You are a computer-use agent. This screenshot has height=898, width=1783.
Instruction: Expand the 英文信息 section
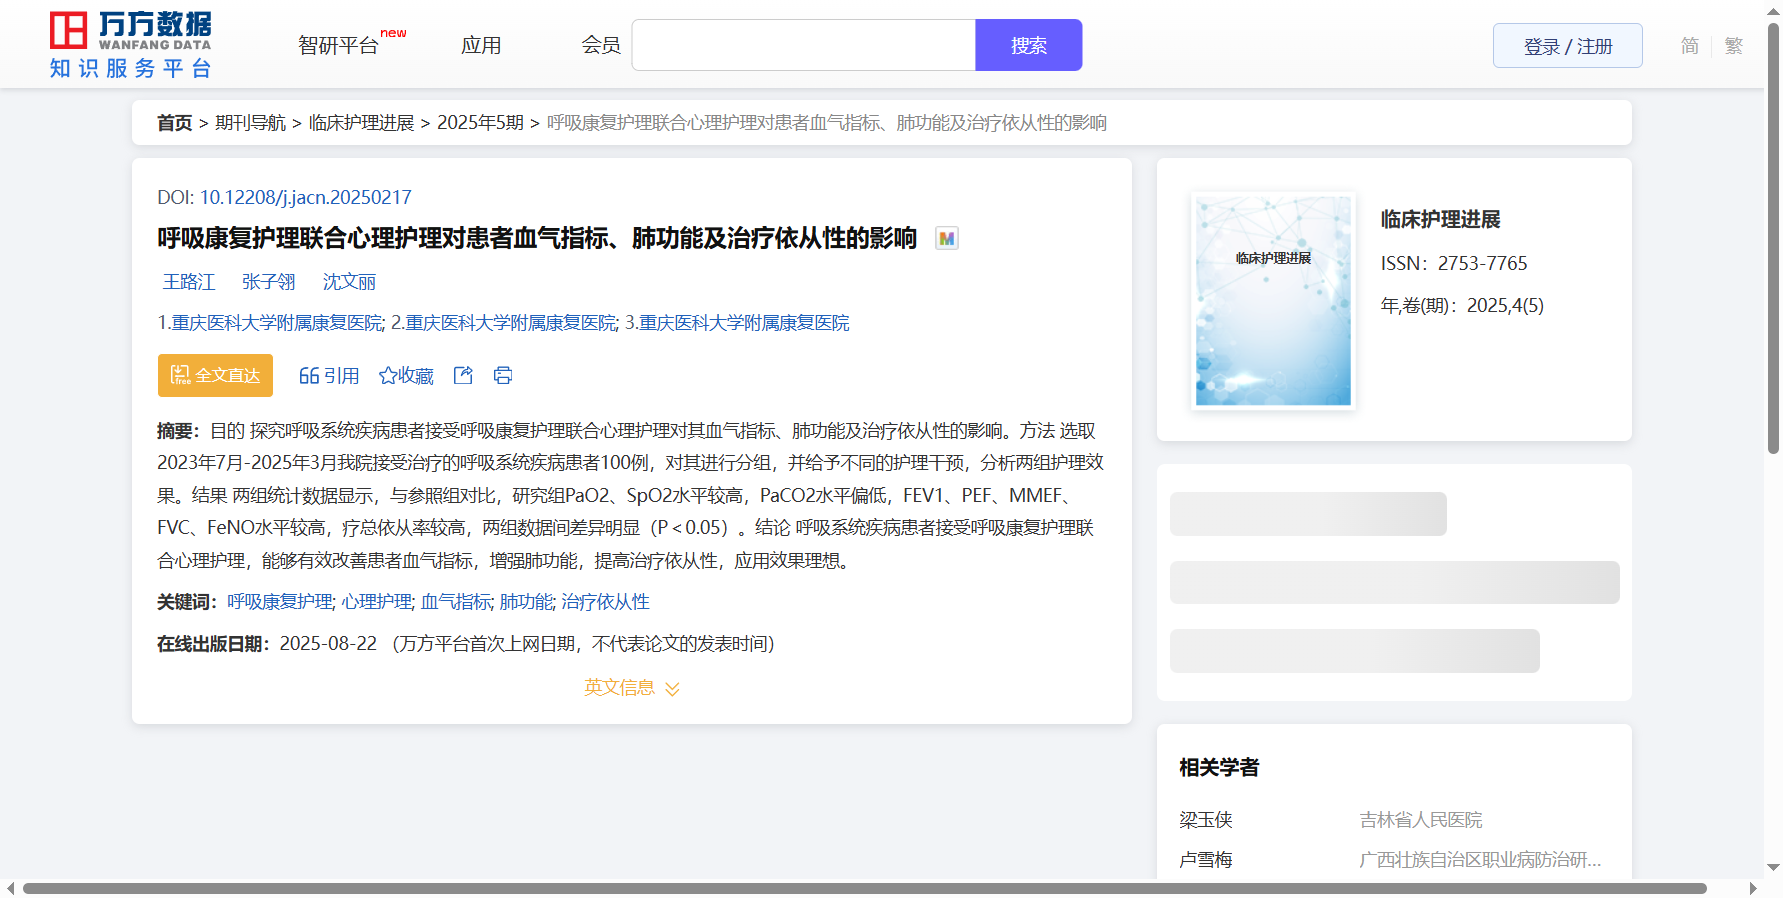pos(632,688)
